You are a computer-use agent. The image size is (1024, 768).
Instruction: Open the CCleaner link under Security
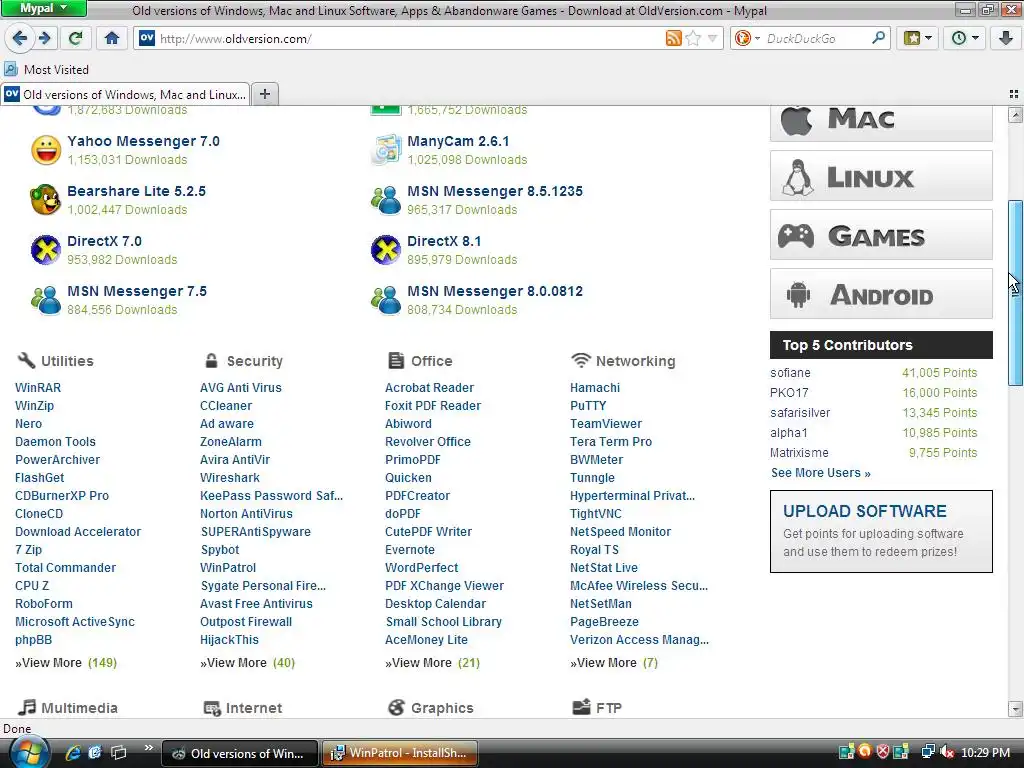(x=226, y=406)
